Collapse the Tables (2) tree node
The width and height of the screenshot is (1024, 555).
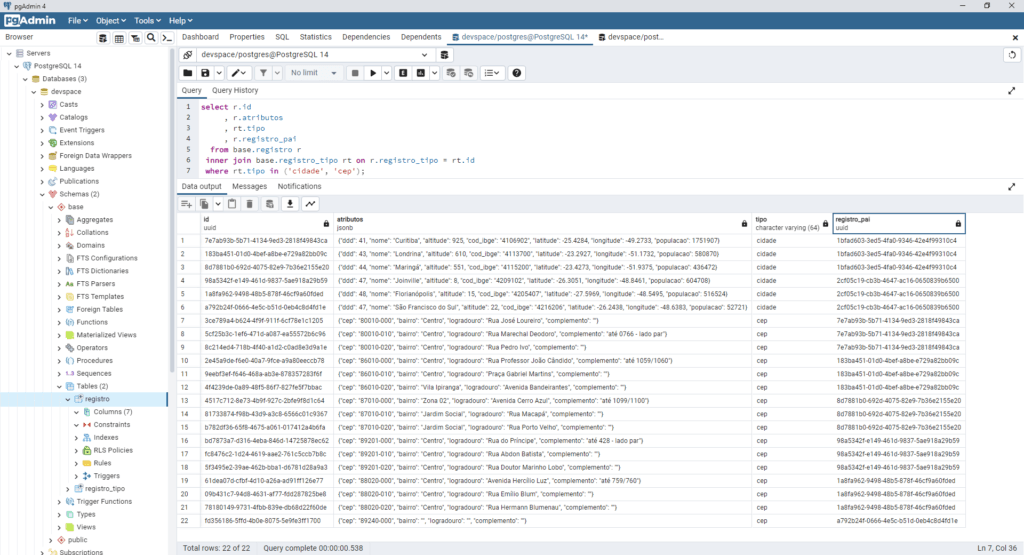(x=59, y=387)
